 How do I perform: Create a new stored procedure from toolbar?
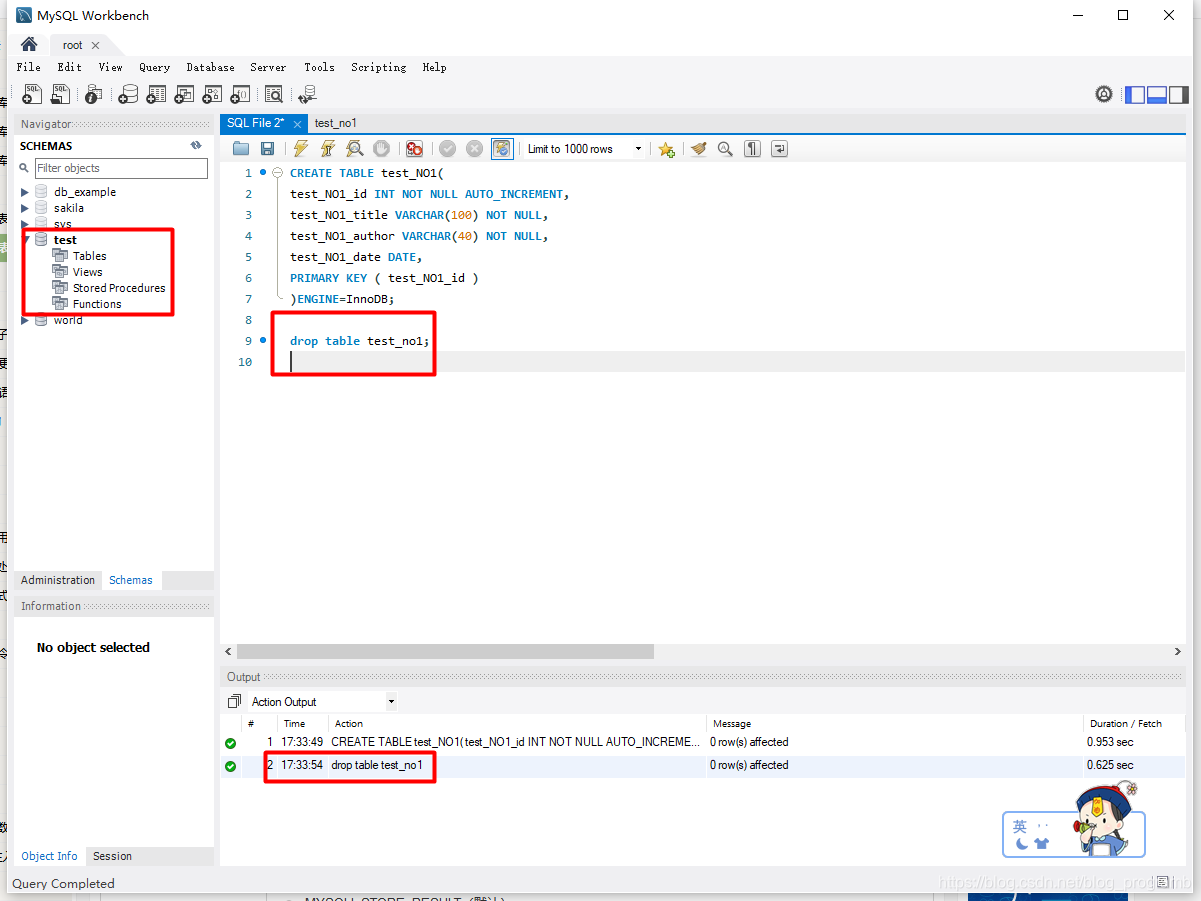[x=212, y=94]
